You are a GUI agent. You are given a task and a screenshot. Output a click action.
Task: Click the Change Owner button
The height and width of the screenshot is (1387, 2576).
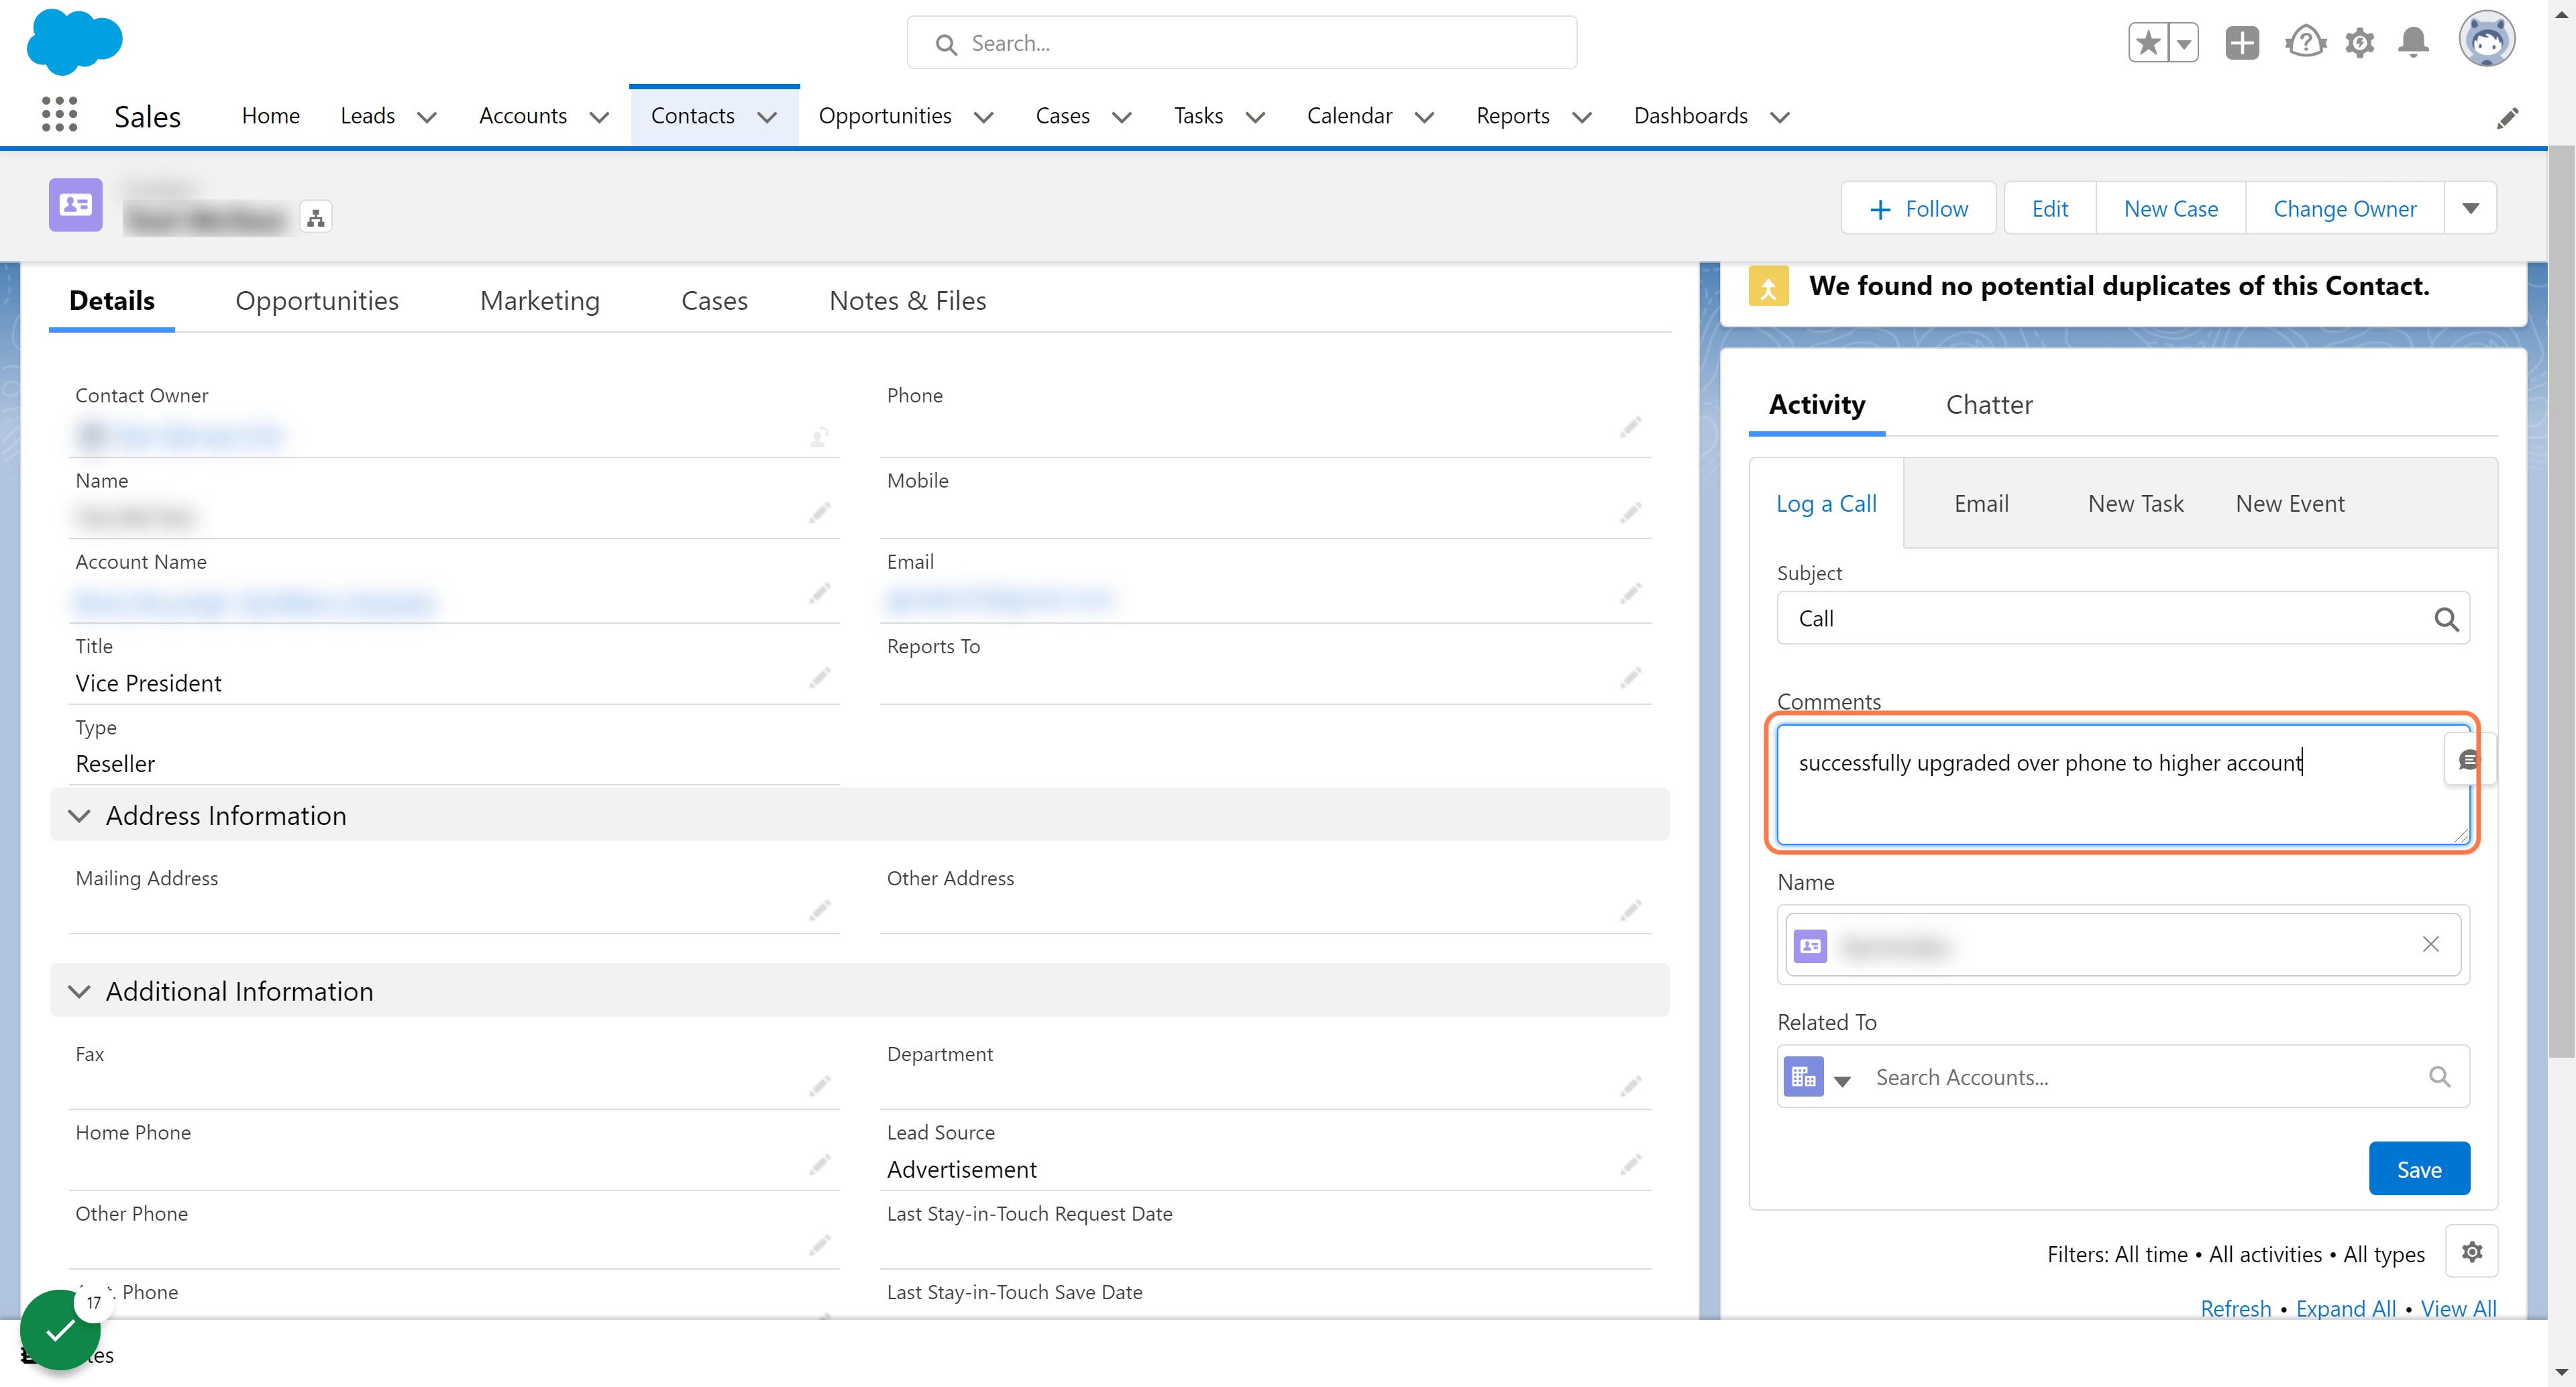2344,208
